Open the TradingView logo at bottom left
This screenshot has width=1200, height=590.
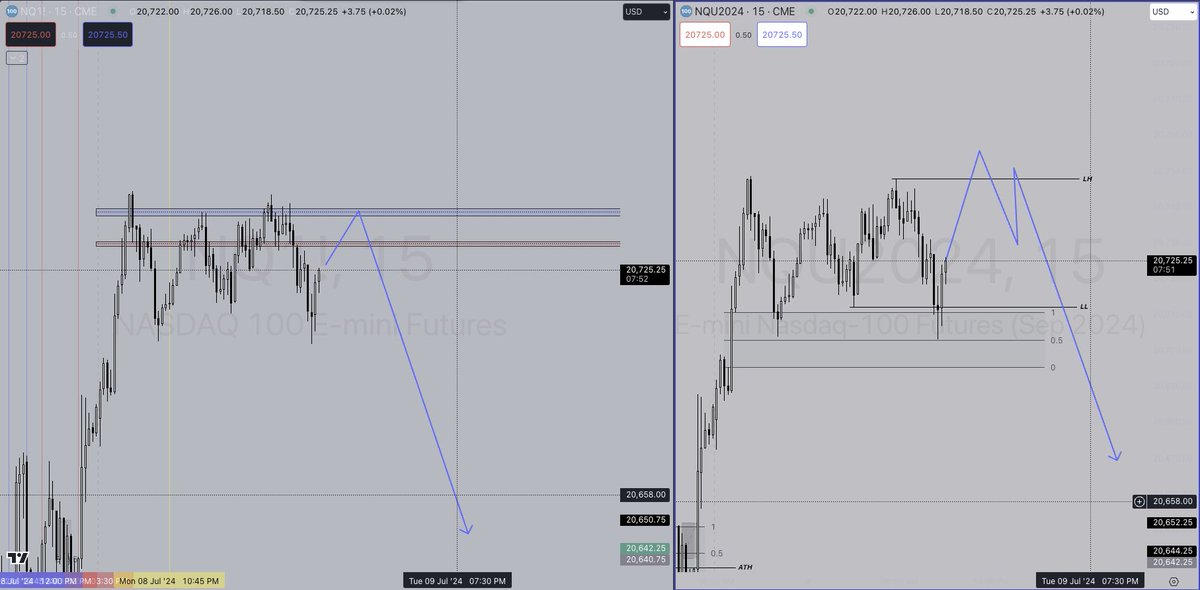(17, 560)
